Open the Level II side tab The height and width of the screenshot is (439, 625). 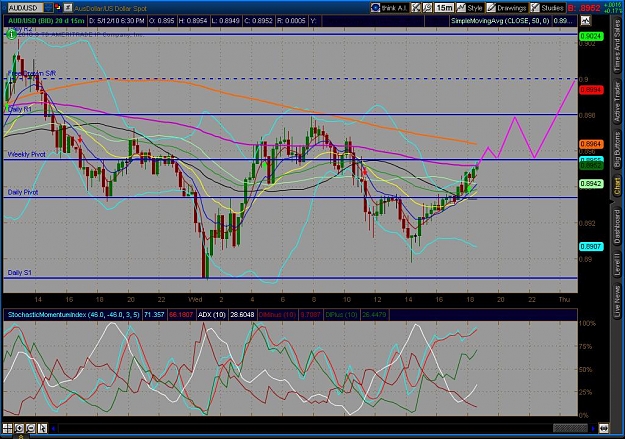(x=617, y=264)
